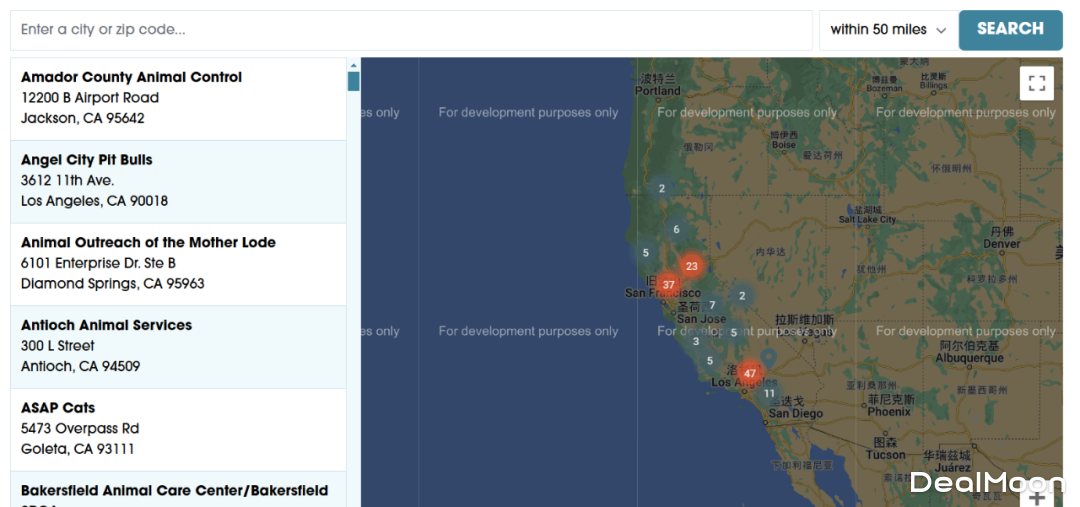
Task: Click the cluster marker labeled 7
Action: tap(712, 306)
